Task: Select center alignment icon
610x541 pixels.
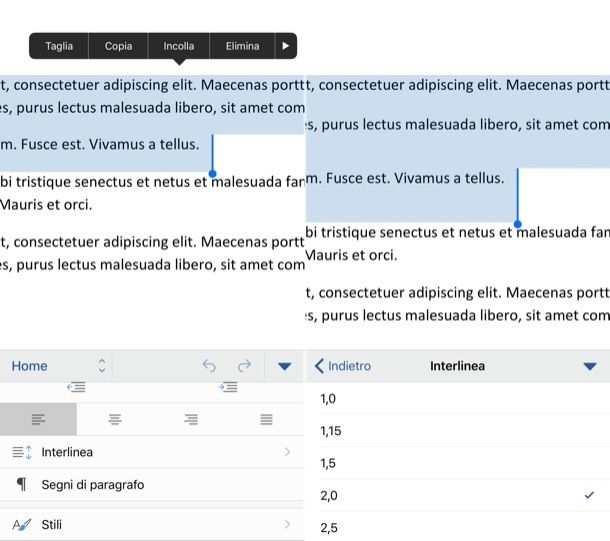Action: pos(115,419)
